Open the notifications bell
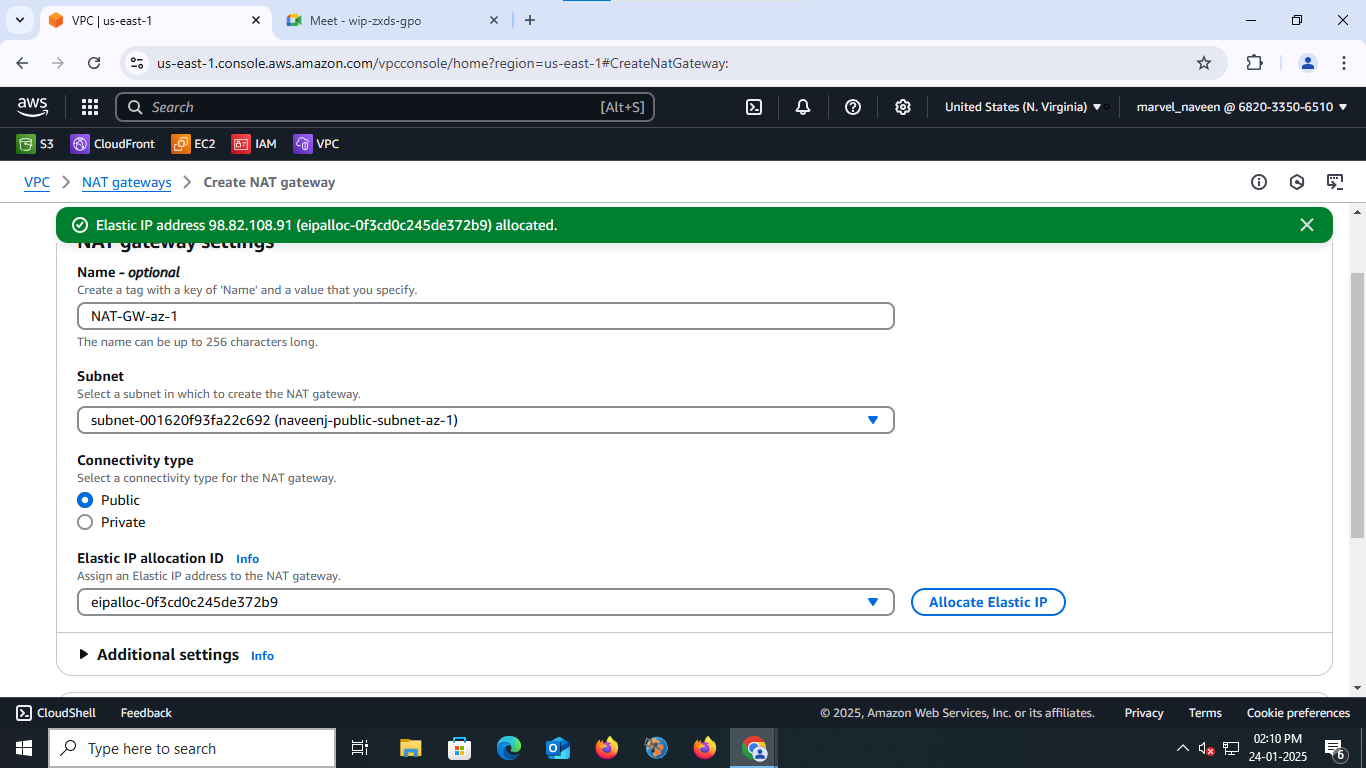Viewport: 1366px width, 768px height. pos(803,107)
